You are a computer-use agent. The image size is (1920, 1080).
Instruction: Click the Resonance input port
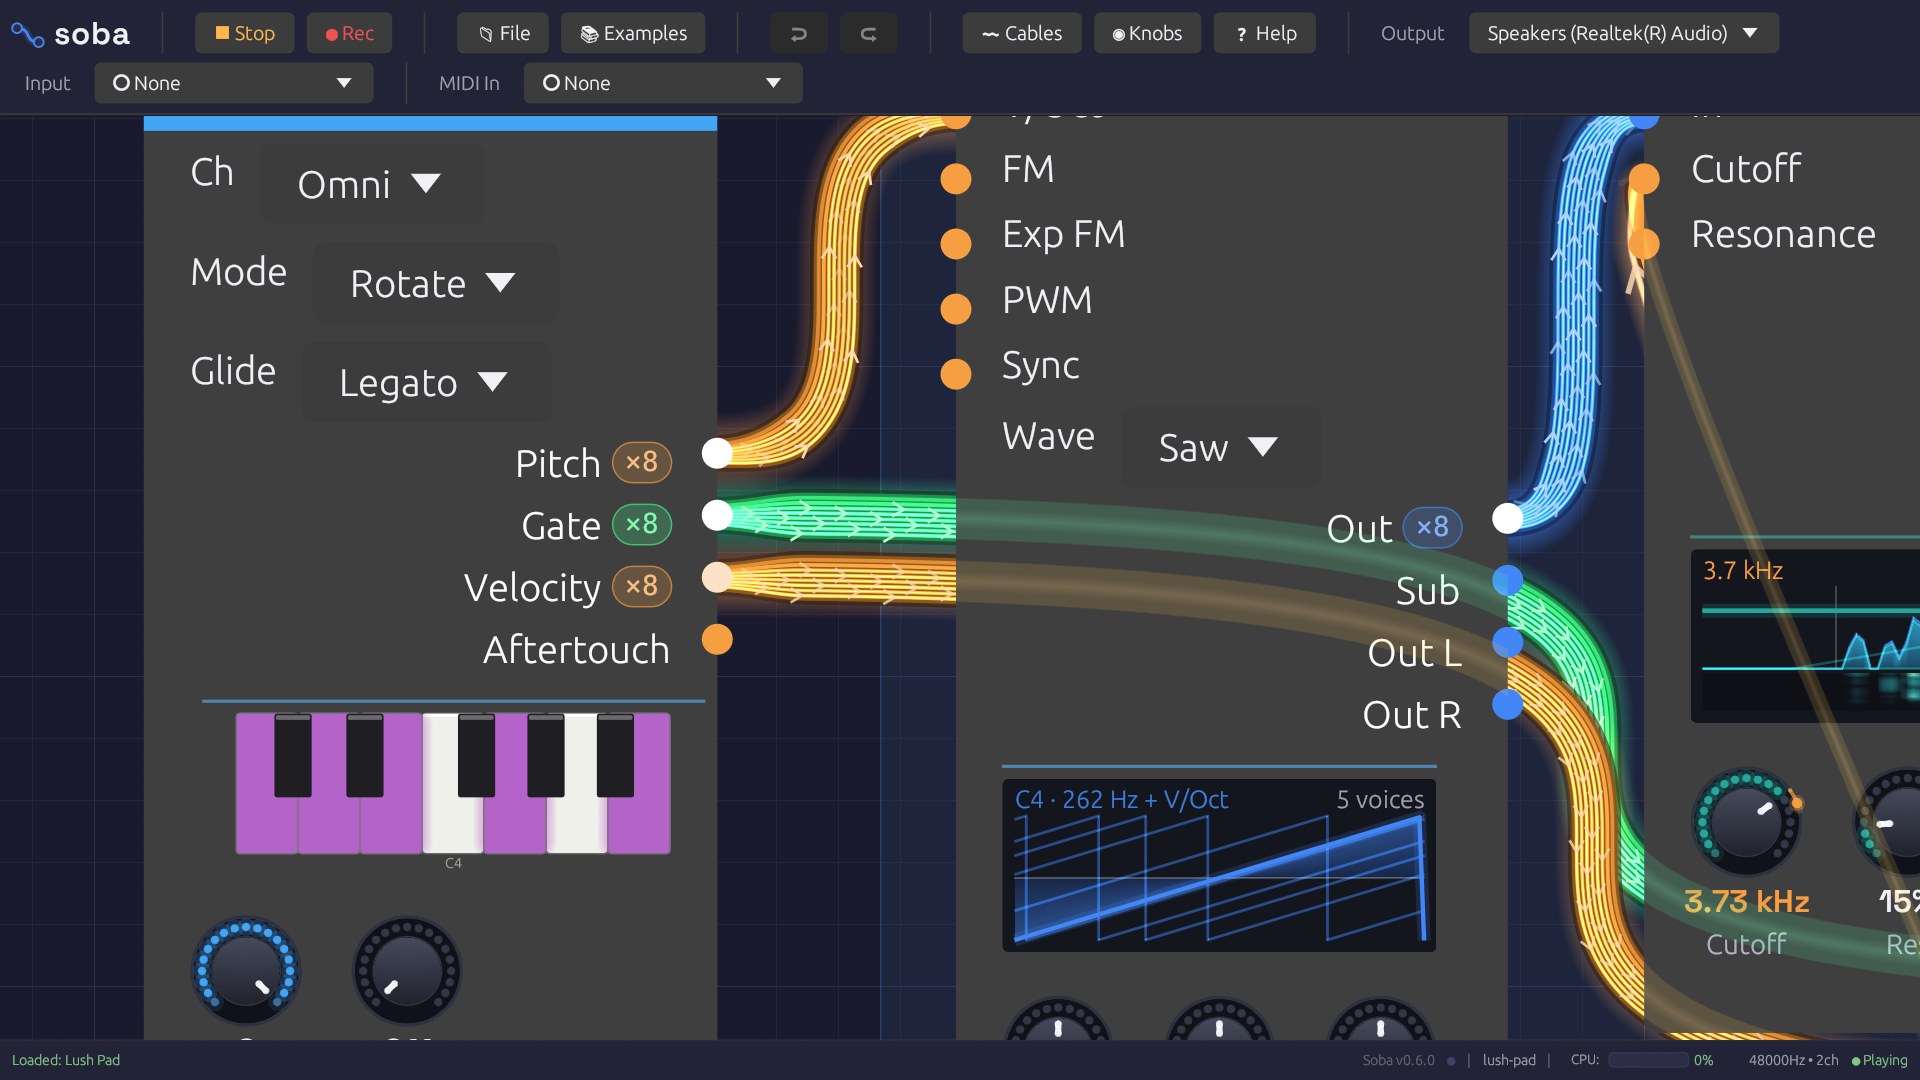pyautogui.click(x=1644, y=243)
